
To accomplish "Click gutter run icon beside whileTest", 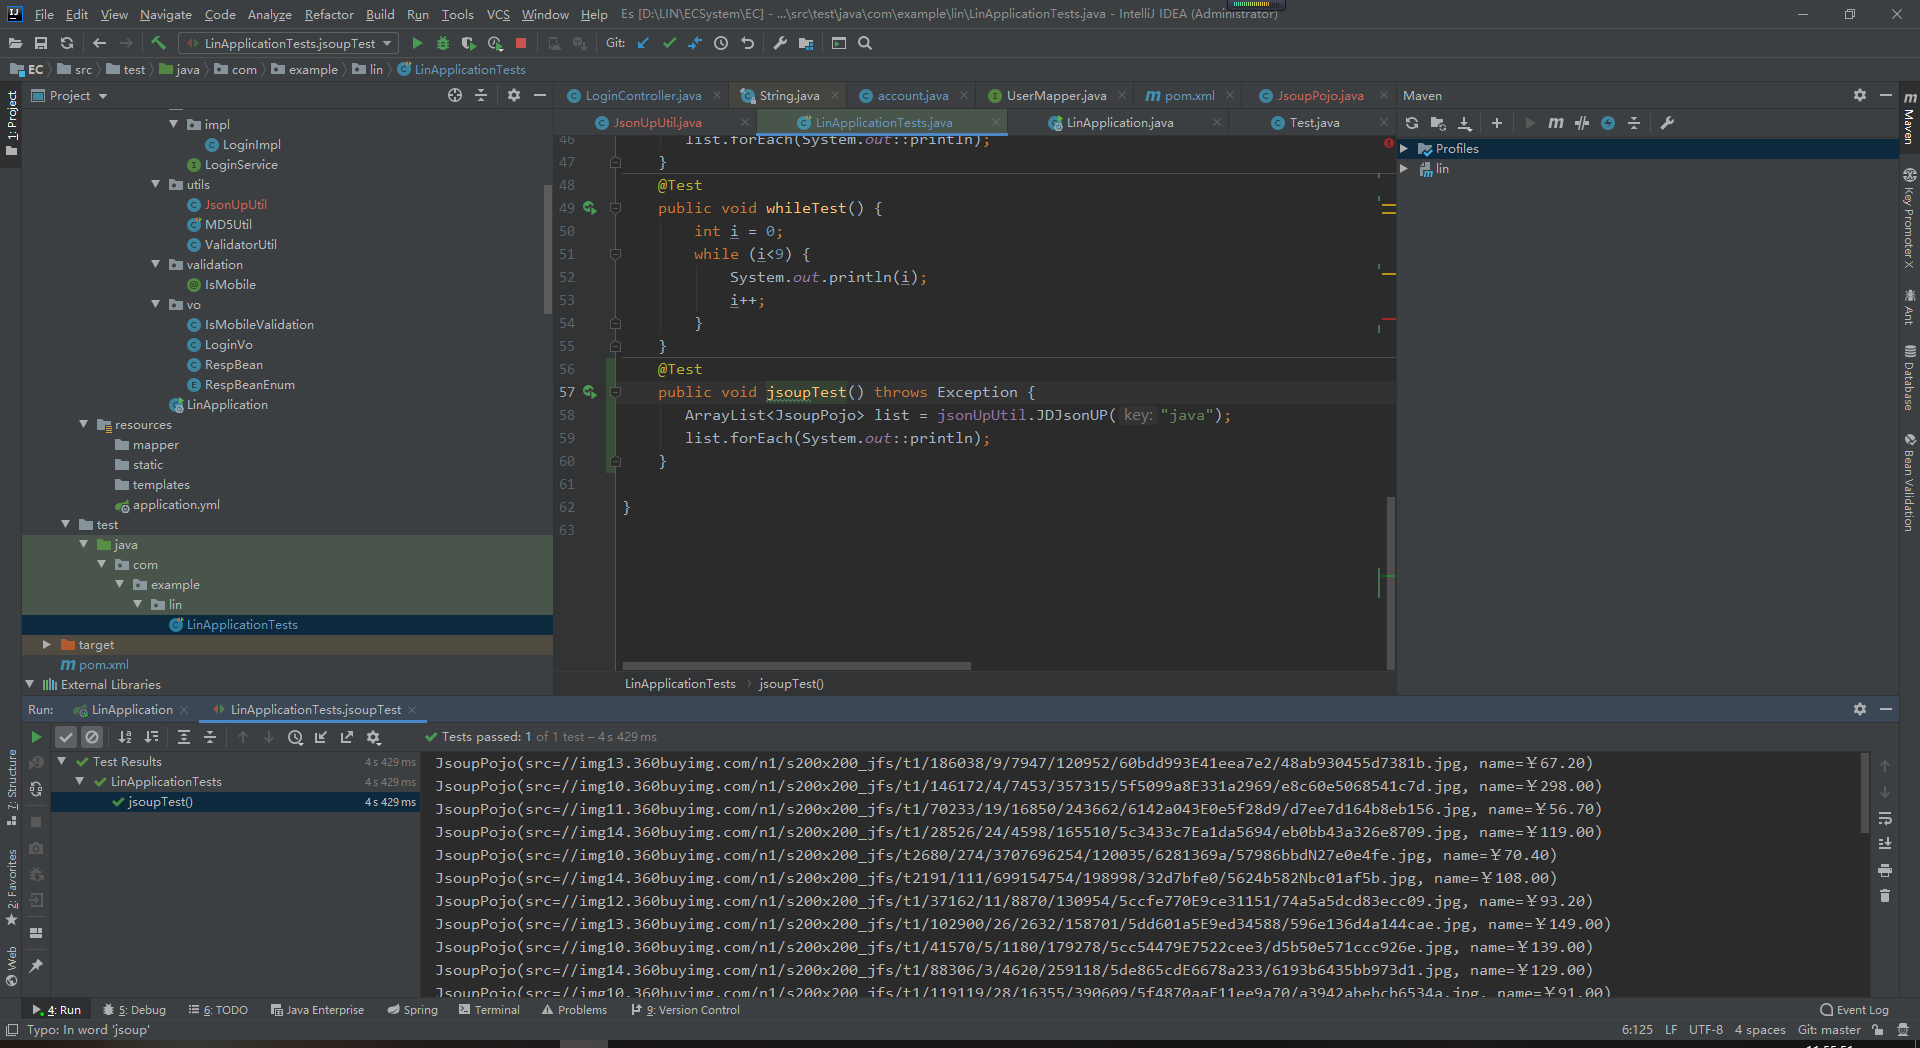I will tap(590, 208).
